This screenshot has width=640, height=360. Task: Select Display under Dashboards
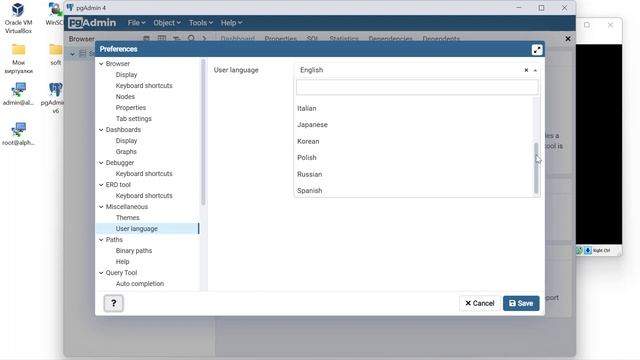click(x=126, y=141)
